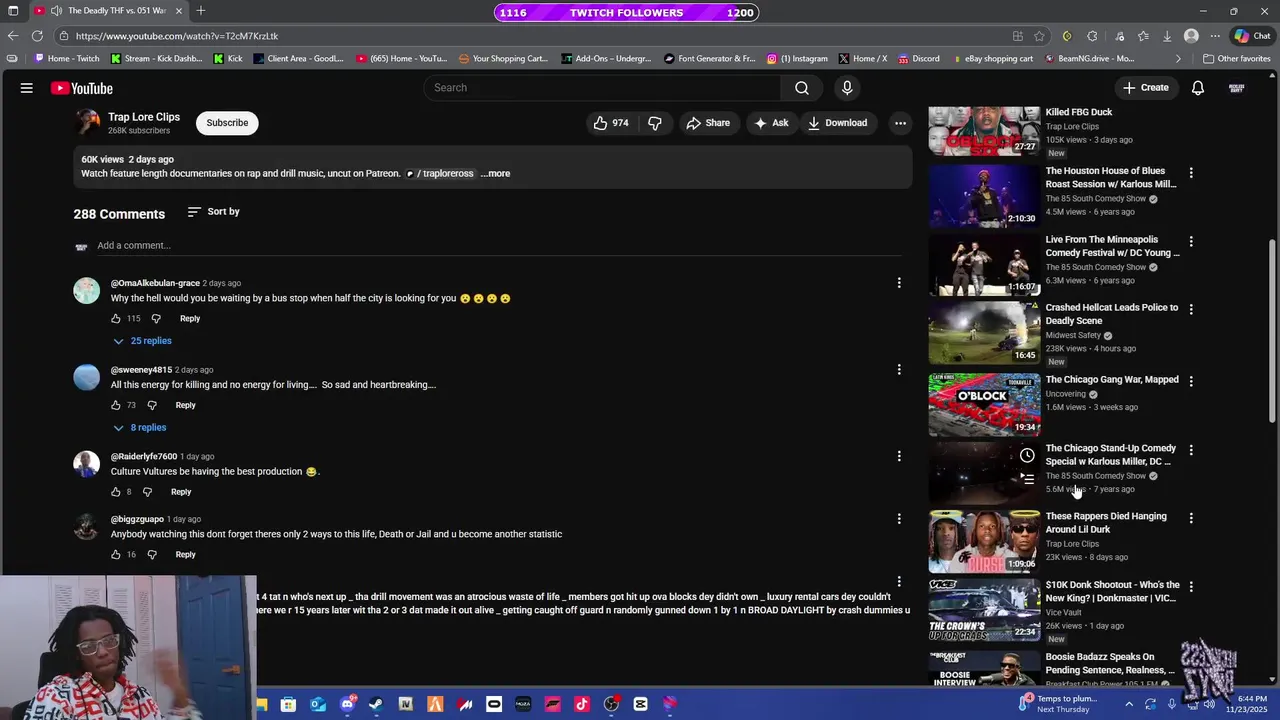Open options for Crashed Hellcat Leads Police video
This screenshot has height=720, width=1280.
1190,310
